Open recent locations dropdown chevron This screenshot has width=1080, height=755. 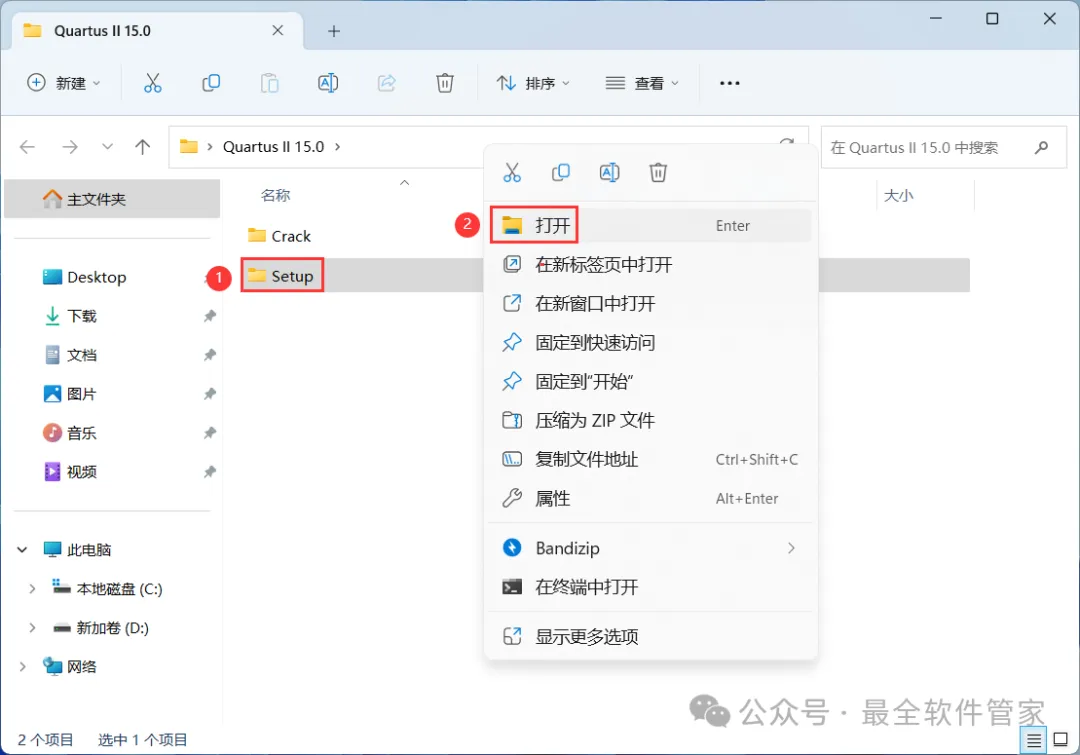click(107, 147)
